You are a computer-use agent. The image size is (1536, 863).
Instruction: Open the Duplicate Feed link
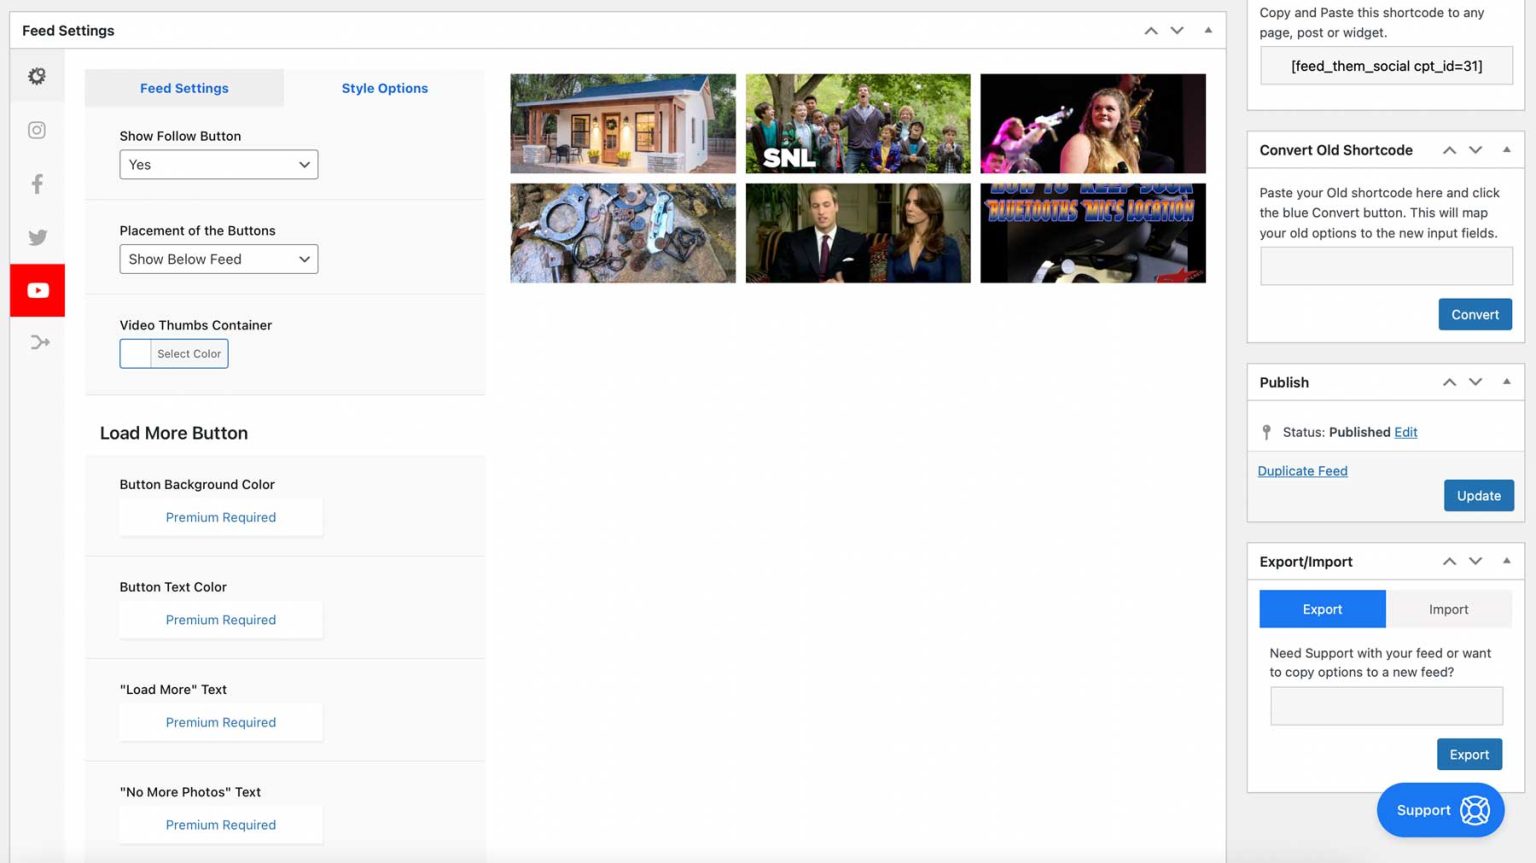[x=1302, y=470]
